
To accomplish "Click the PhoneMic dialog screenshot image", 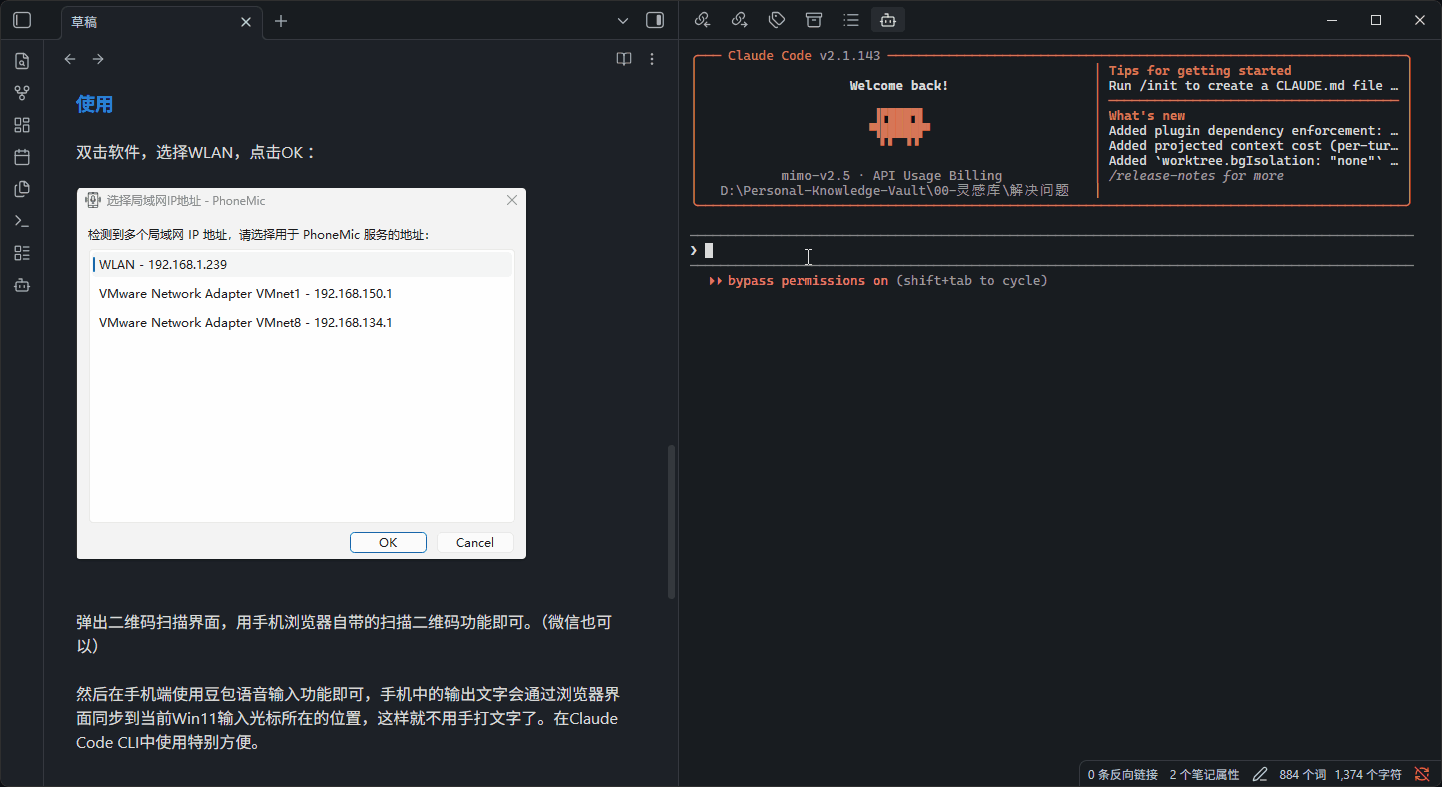I will tap(301, 373).
